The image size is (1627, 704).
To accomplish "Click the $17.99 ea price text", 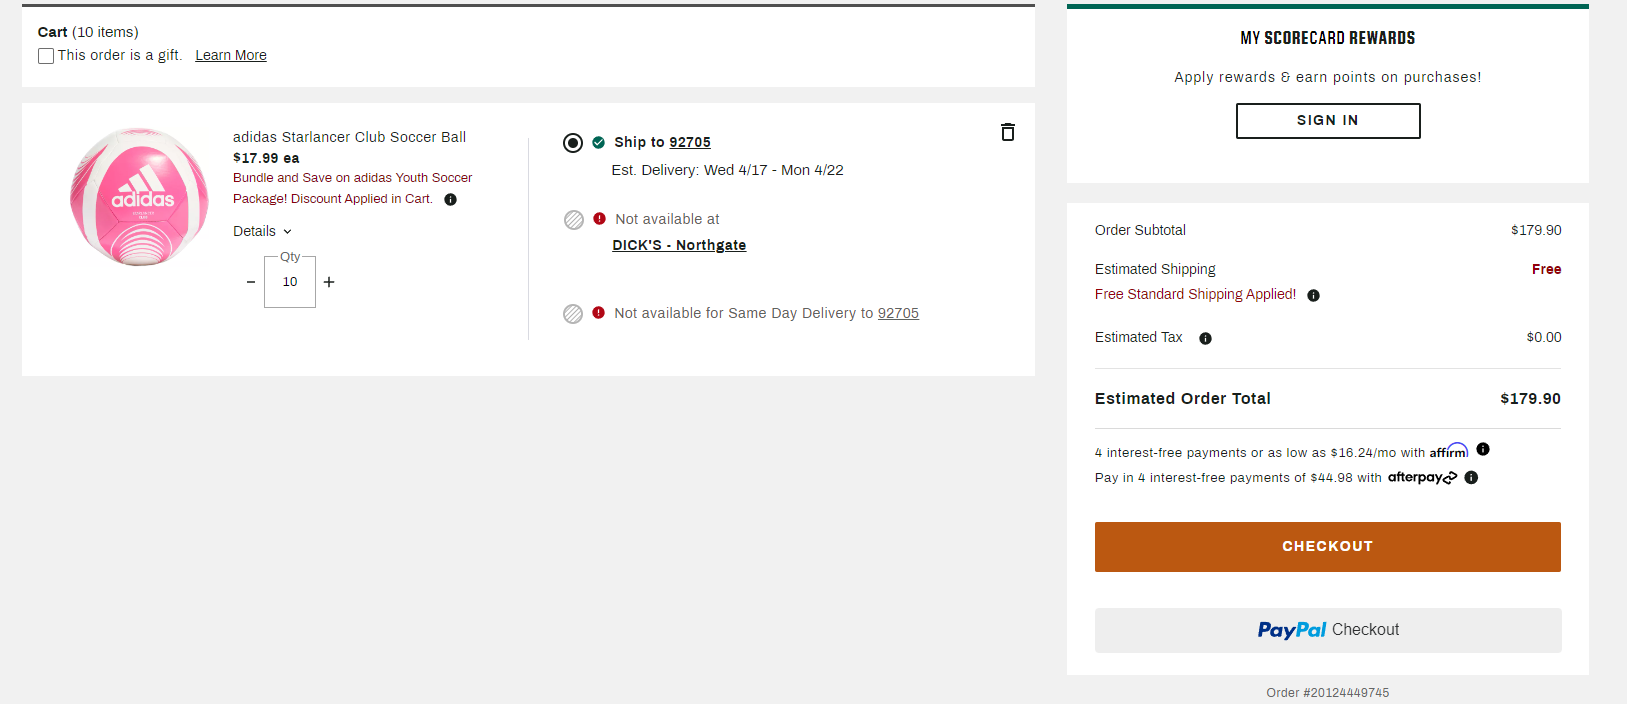I will click(266, 158).
